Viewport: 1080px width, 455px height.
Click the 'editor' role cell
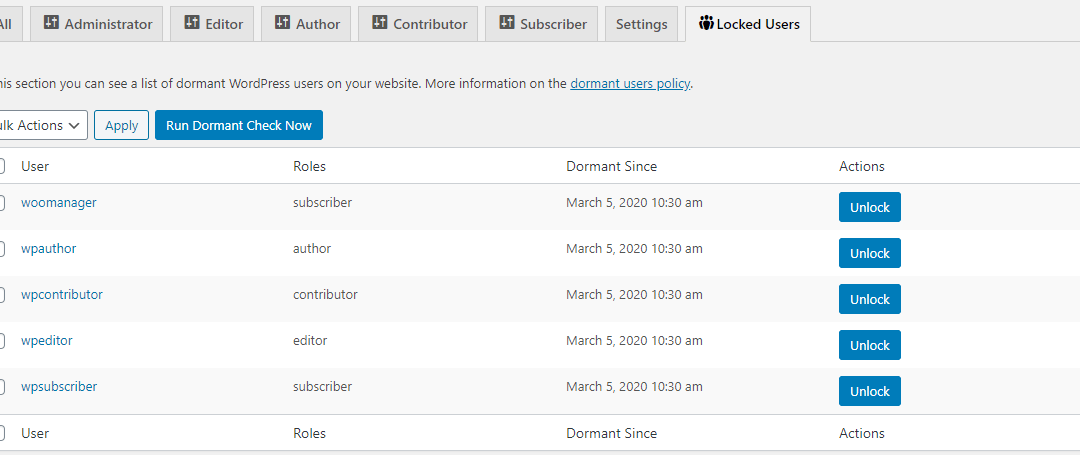(310, 340)
